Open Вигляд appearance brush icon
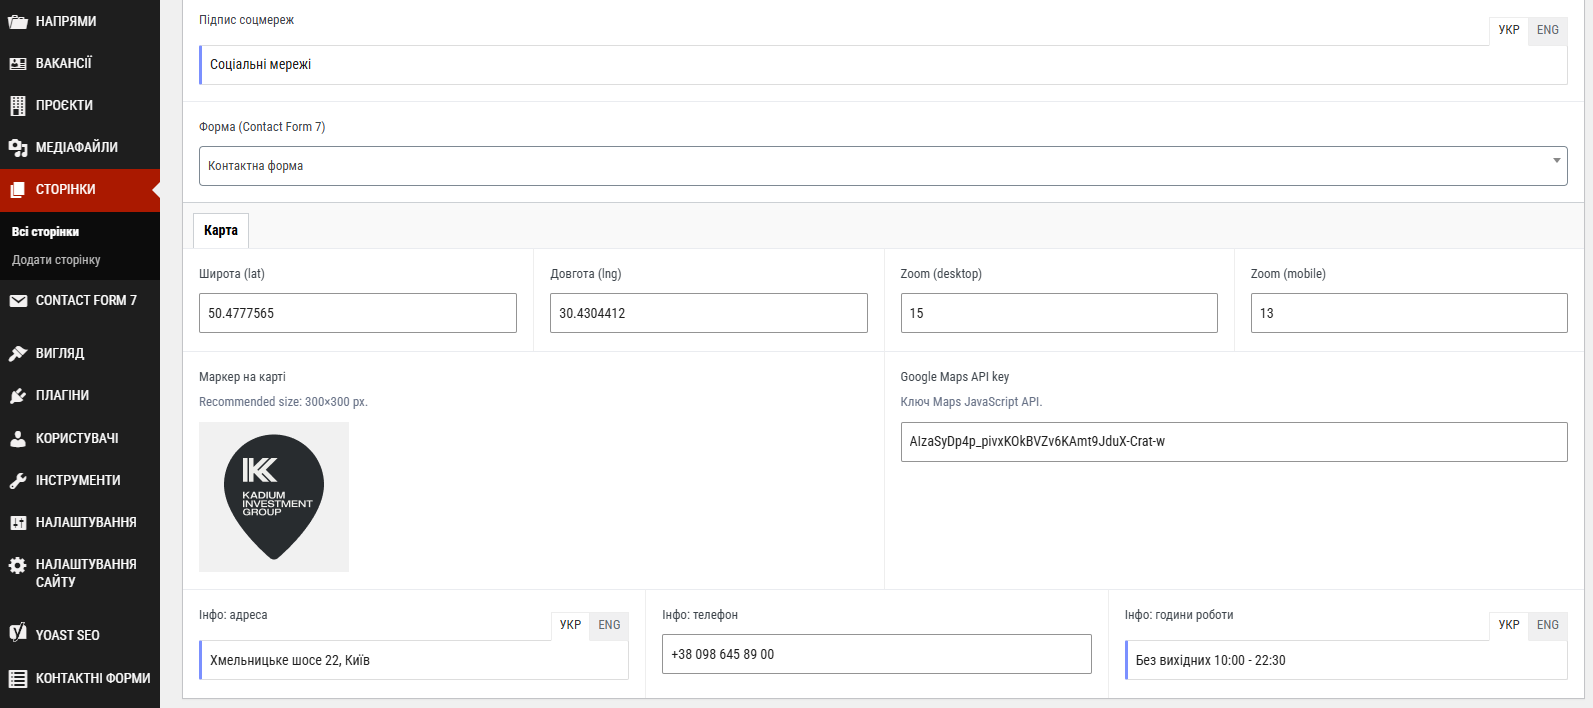This screenshot has width=1593, height=708. [x=18, y=353]
